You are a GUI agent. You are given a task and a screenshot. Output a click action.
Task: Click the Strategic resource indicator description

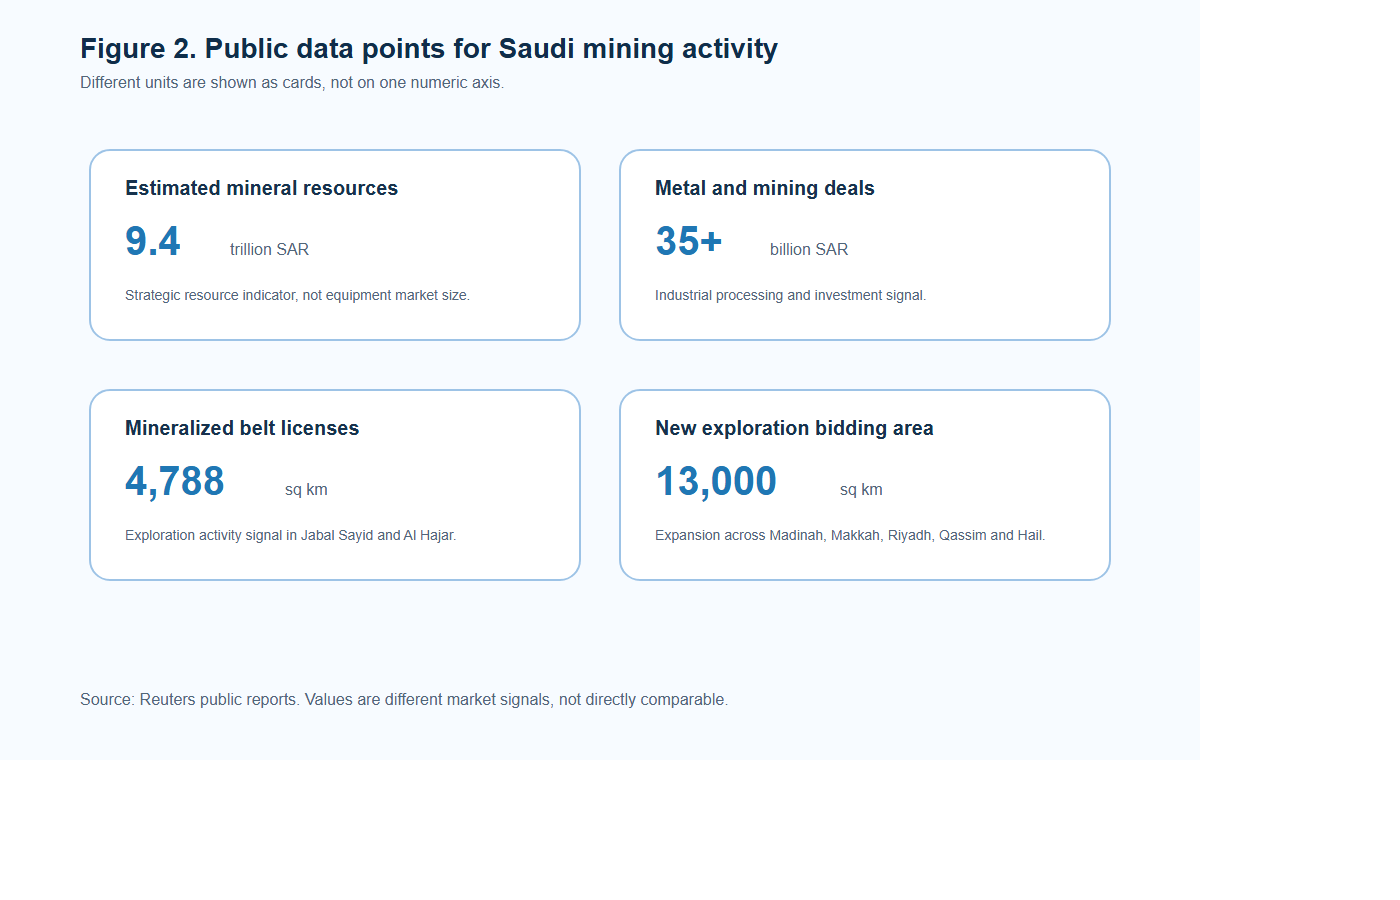pyautogui.click(x=297, y=296)
